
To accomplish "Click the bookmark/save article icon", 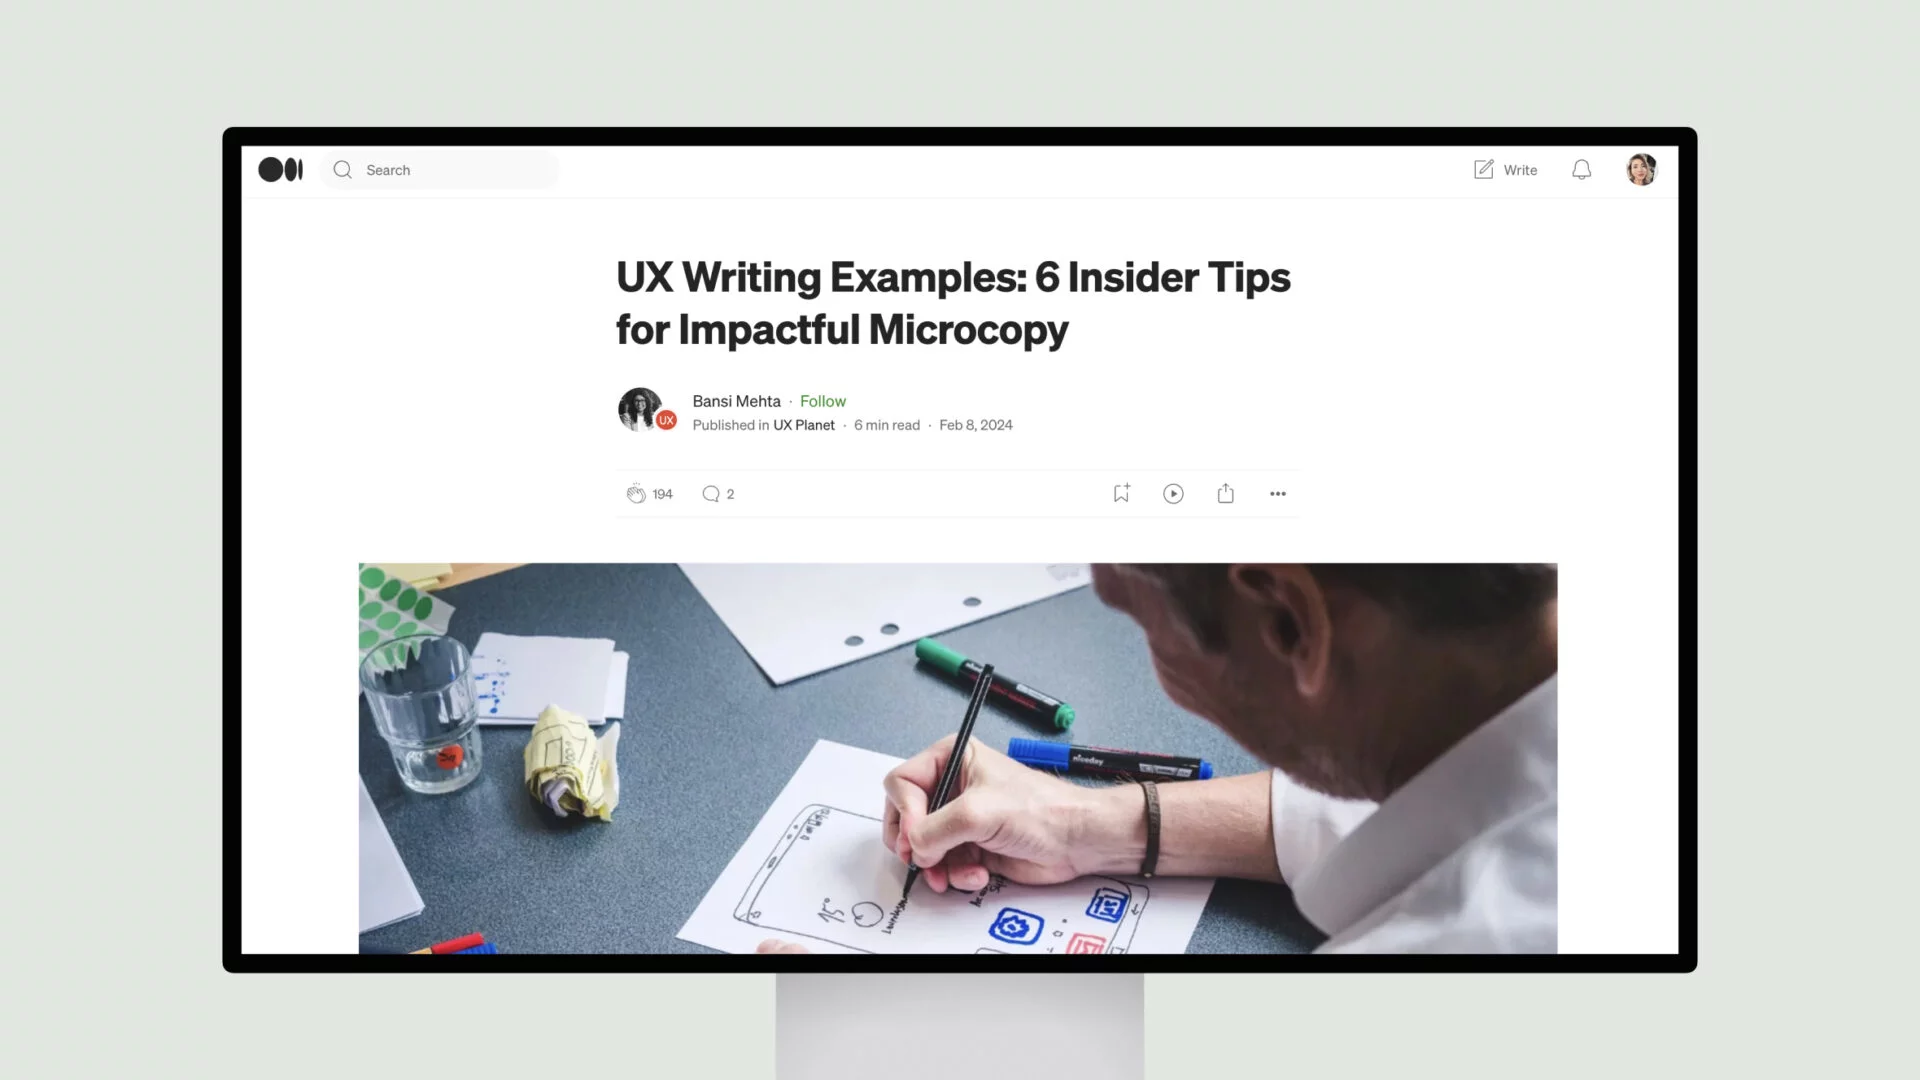I will coord(1121,493).
